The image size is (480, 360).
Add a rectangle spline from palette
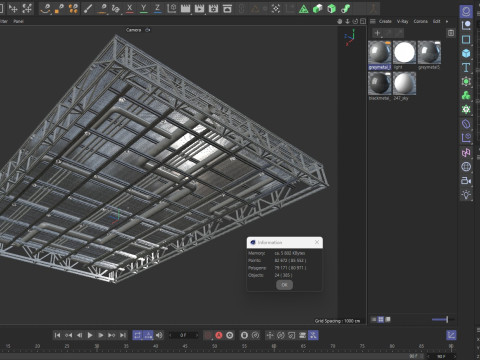[x=466, y=39]
